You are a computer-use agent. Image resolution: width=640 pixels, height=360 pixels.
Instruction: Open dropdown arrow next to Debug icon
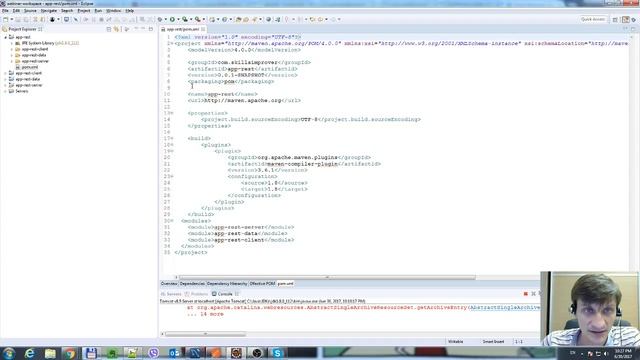[165, 19]
